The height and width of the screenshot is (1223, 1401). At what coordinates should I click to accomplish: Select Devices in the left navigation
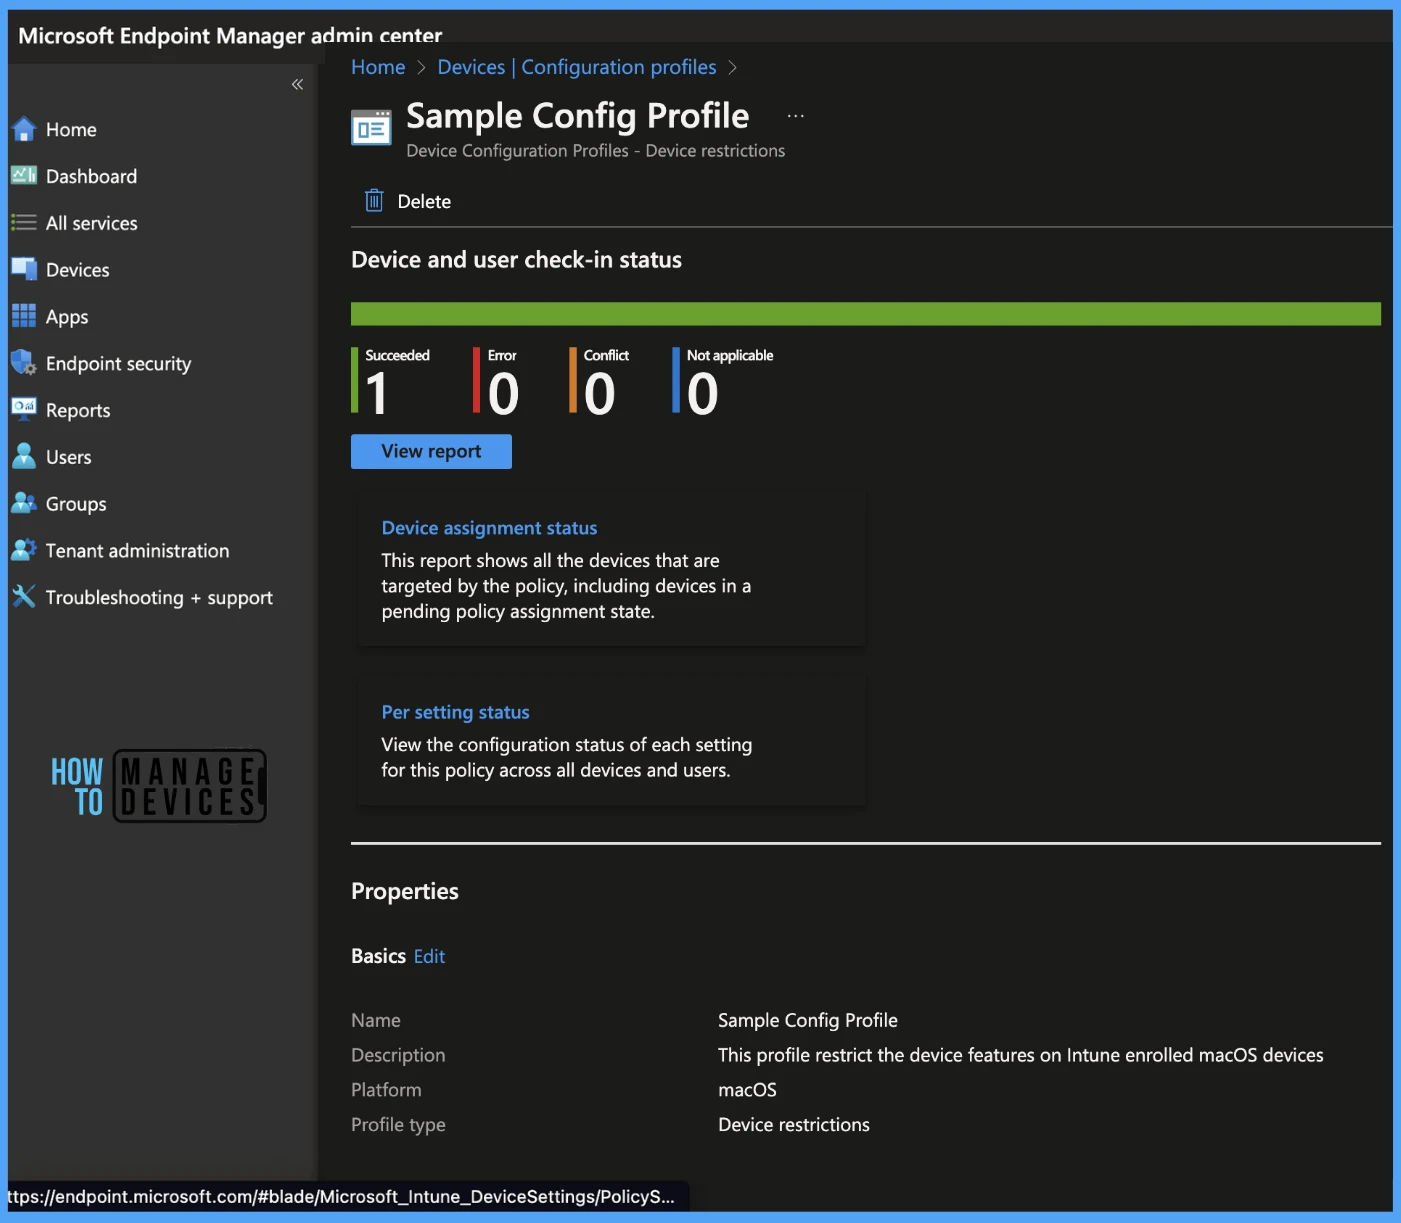pyautogui.click(x=78, y=270)
